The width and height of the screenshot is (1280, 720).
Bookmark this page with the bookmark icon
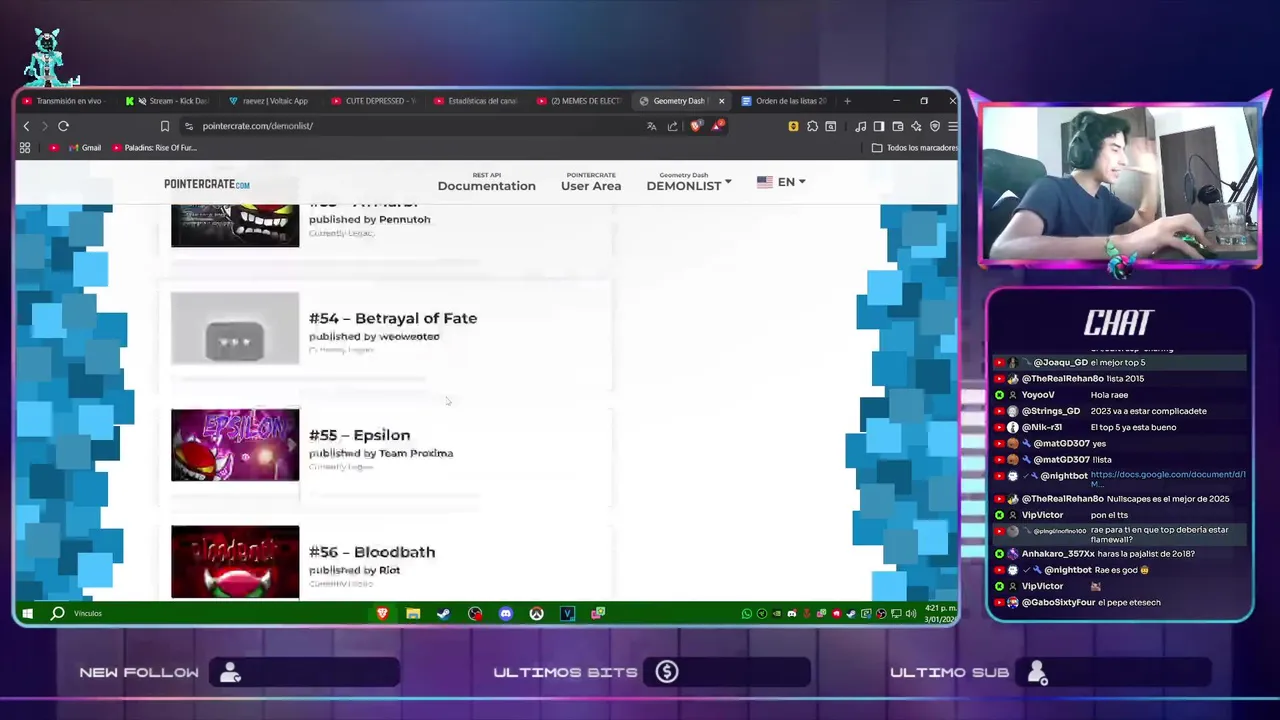(x=165, y=126)
